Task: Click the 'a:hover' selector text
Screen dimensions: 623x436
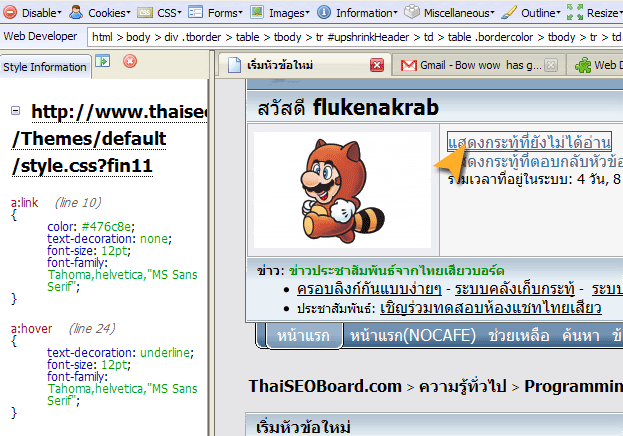Action: point(31,329)
